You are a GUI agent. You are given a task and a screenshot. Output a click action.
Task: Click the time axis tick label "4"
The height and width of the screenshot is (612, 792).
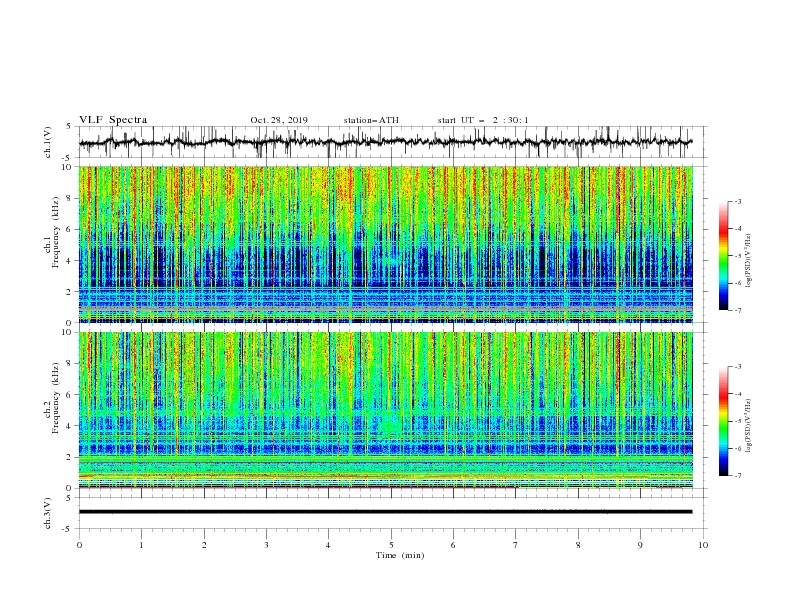(x=328, y=545)
